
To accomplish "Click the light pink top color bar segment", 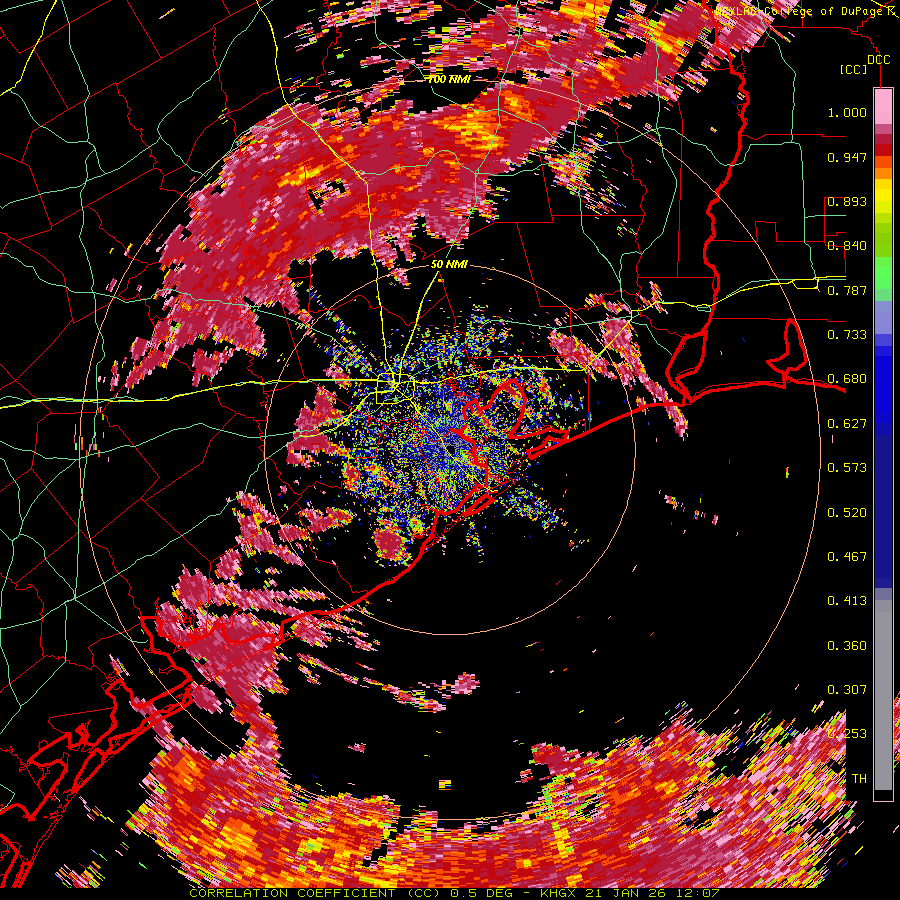I will (x=883, y=106).
